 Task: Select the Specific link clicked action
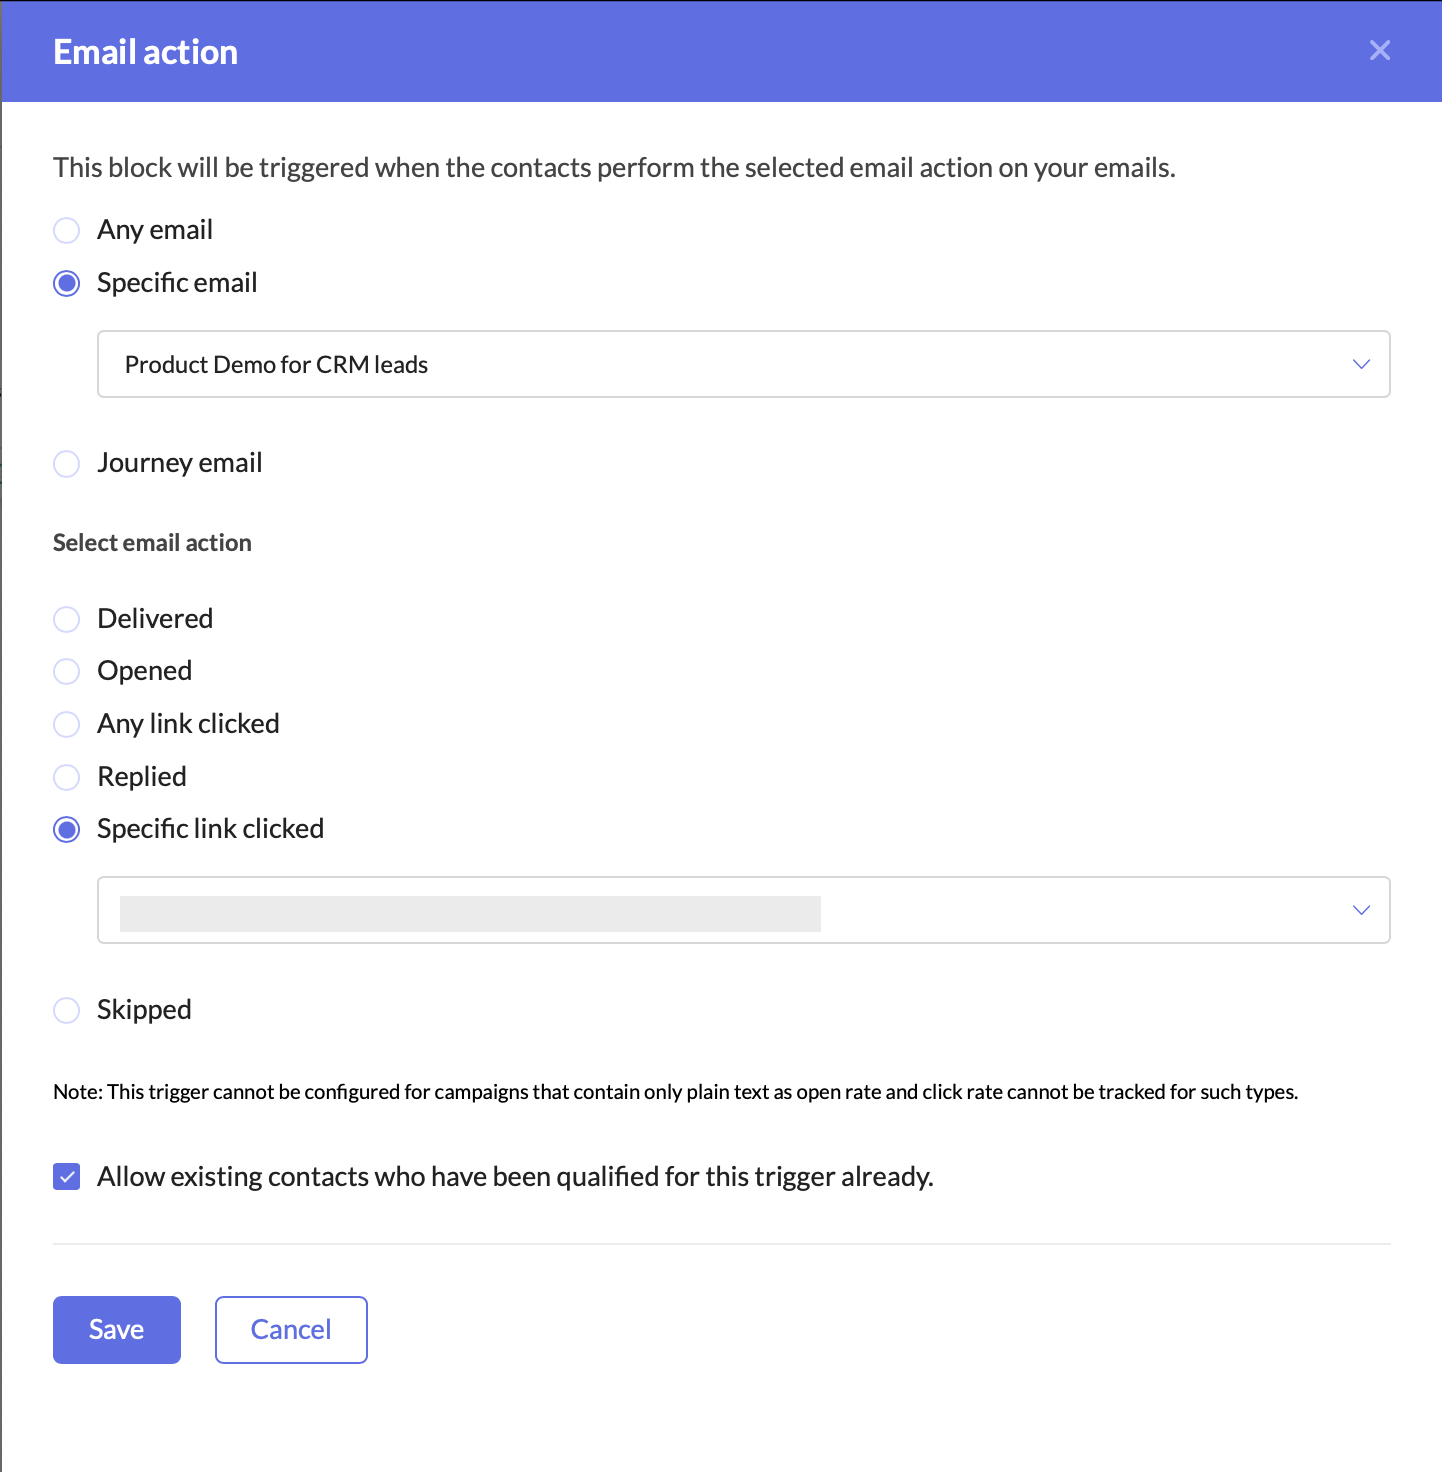[x=66, y=829]
